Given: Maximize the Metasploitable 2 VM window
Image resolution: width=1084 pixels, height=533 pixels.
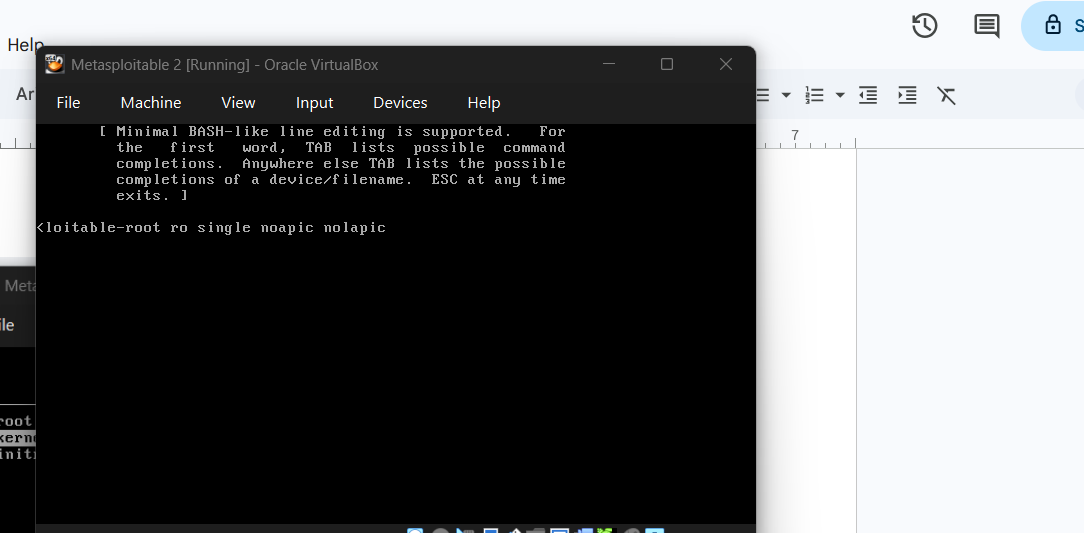Looking at the screenshot, I should click(667, 65).
